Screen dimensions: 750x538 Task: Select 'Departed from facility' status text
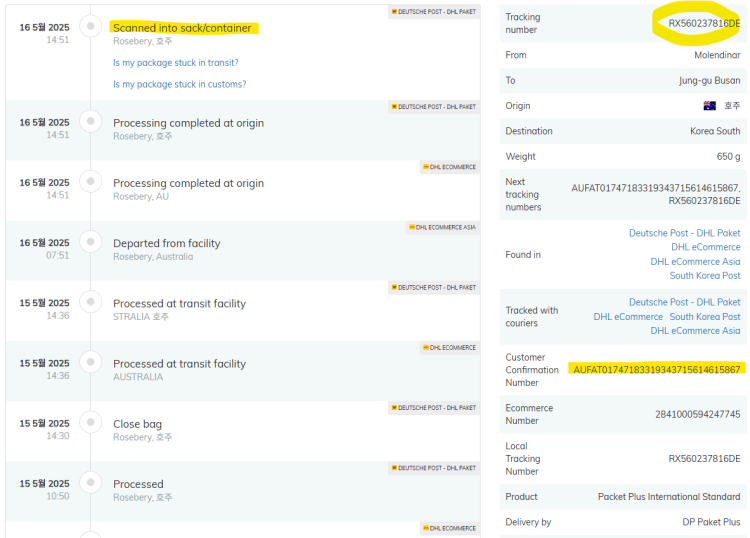point(166,243)
